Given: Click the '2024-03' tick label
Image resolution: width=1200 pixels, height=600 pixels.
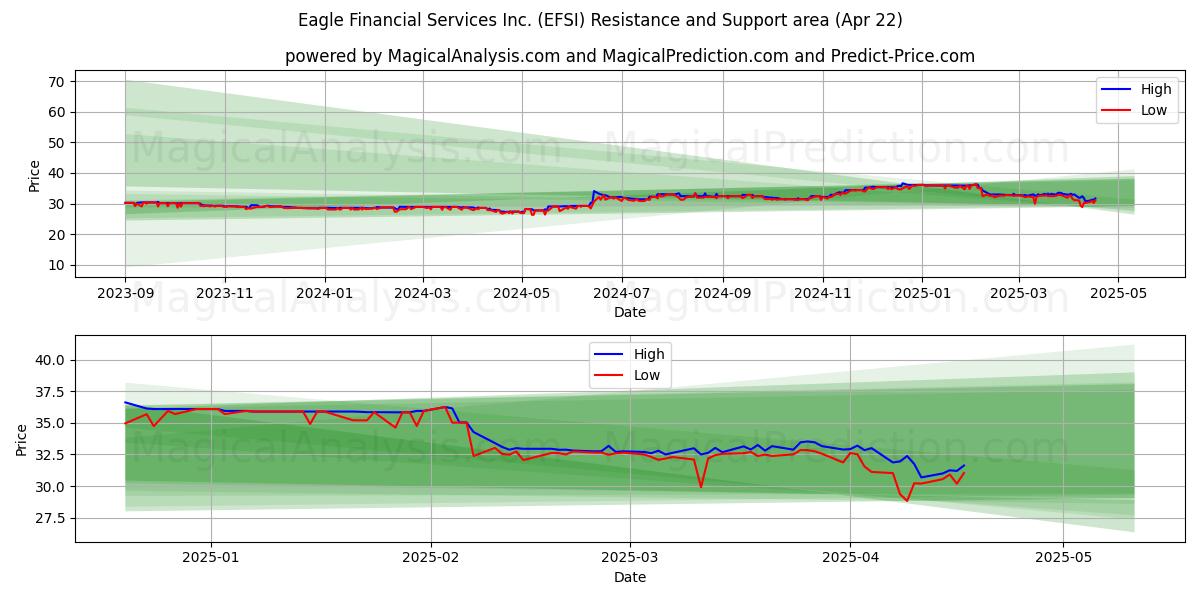Looking at the screenshot, I should pyautogui.click(x=422, y=293).
